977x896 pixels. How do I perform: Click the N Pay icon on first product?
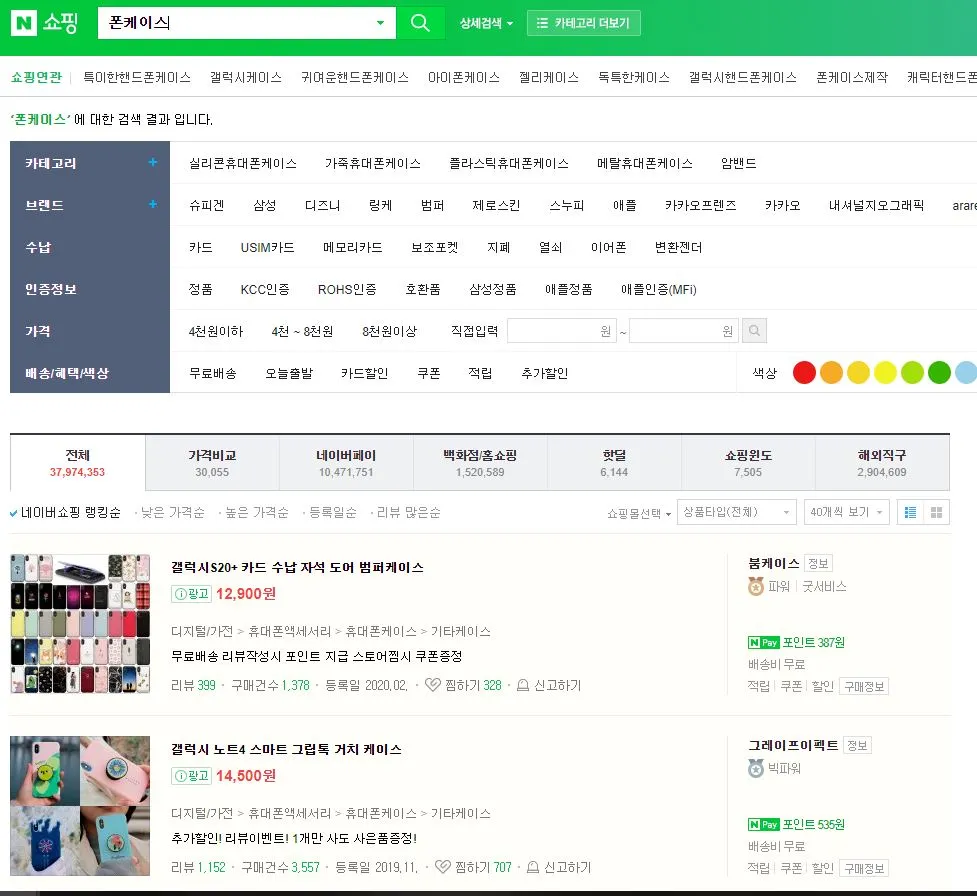763,641
